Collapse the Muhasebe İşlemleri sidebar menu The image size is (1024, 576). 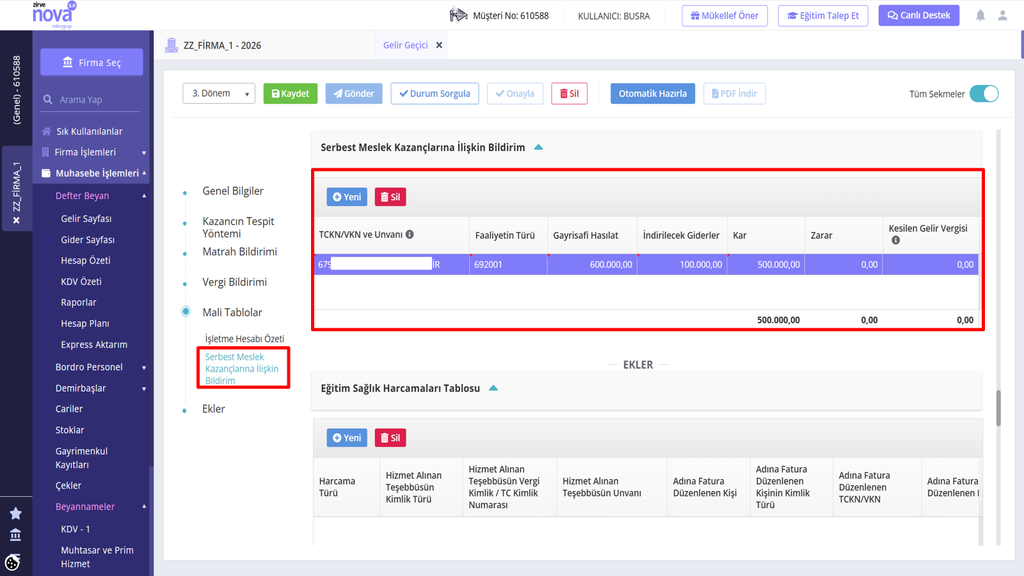point(93,173)
